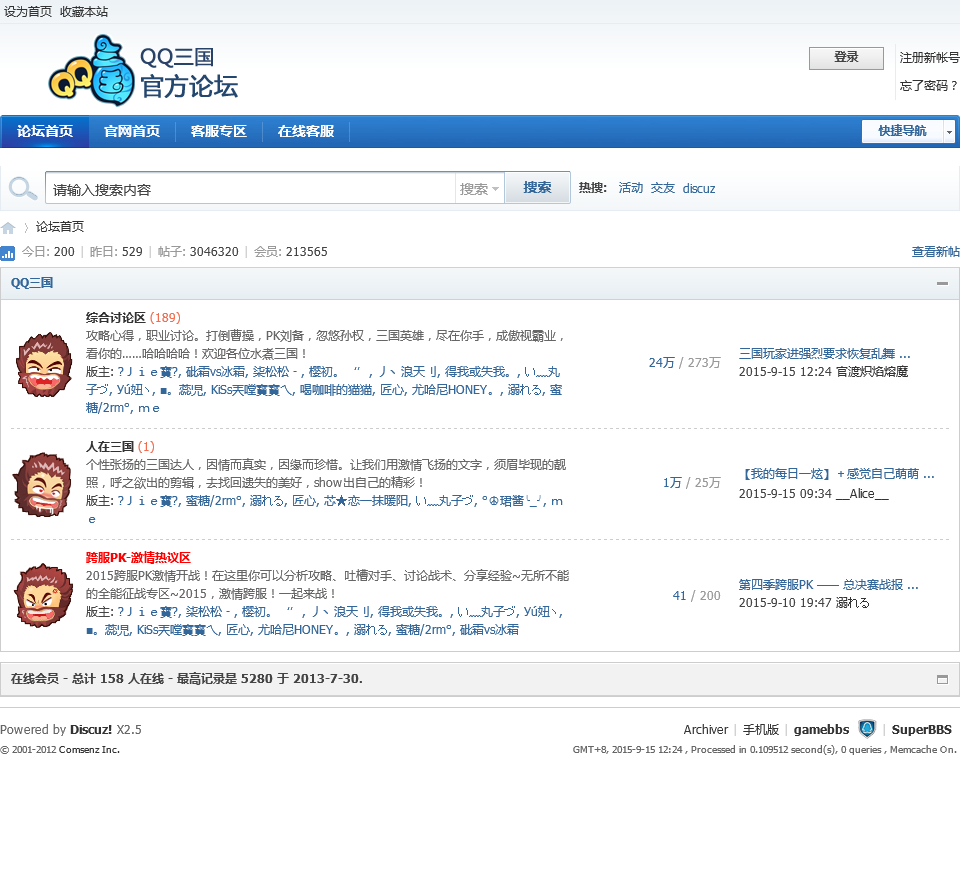
Task: Click the QQ三国 category title
Action: (x=32, y=283)
